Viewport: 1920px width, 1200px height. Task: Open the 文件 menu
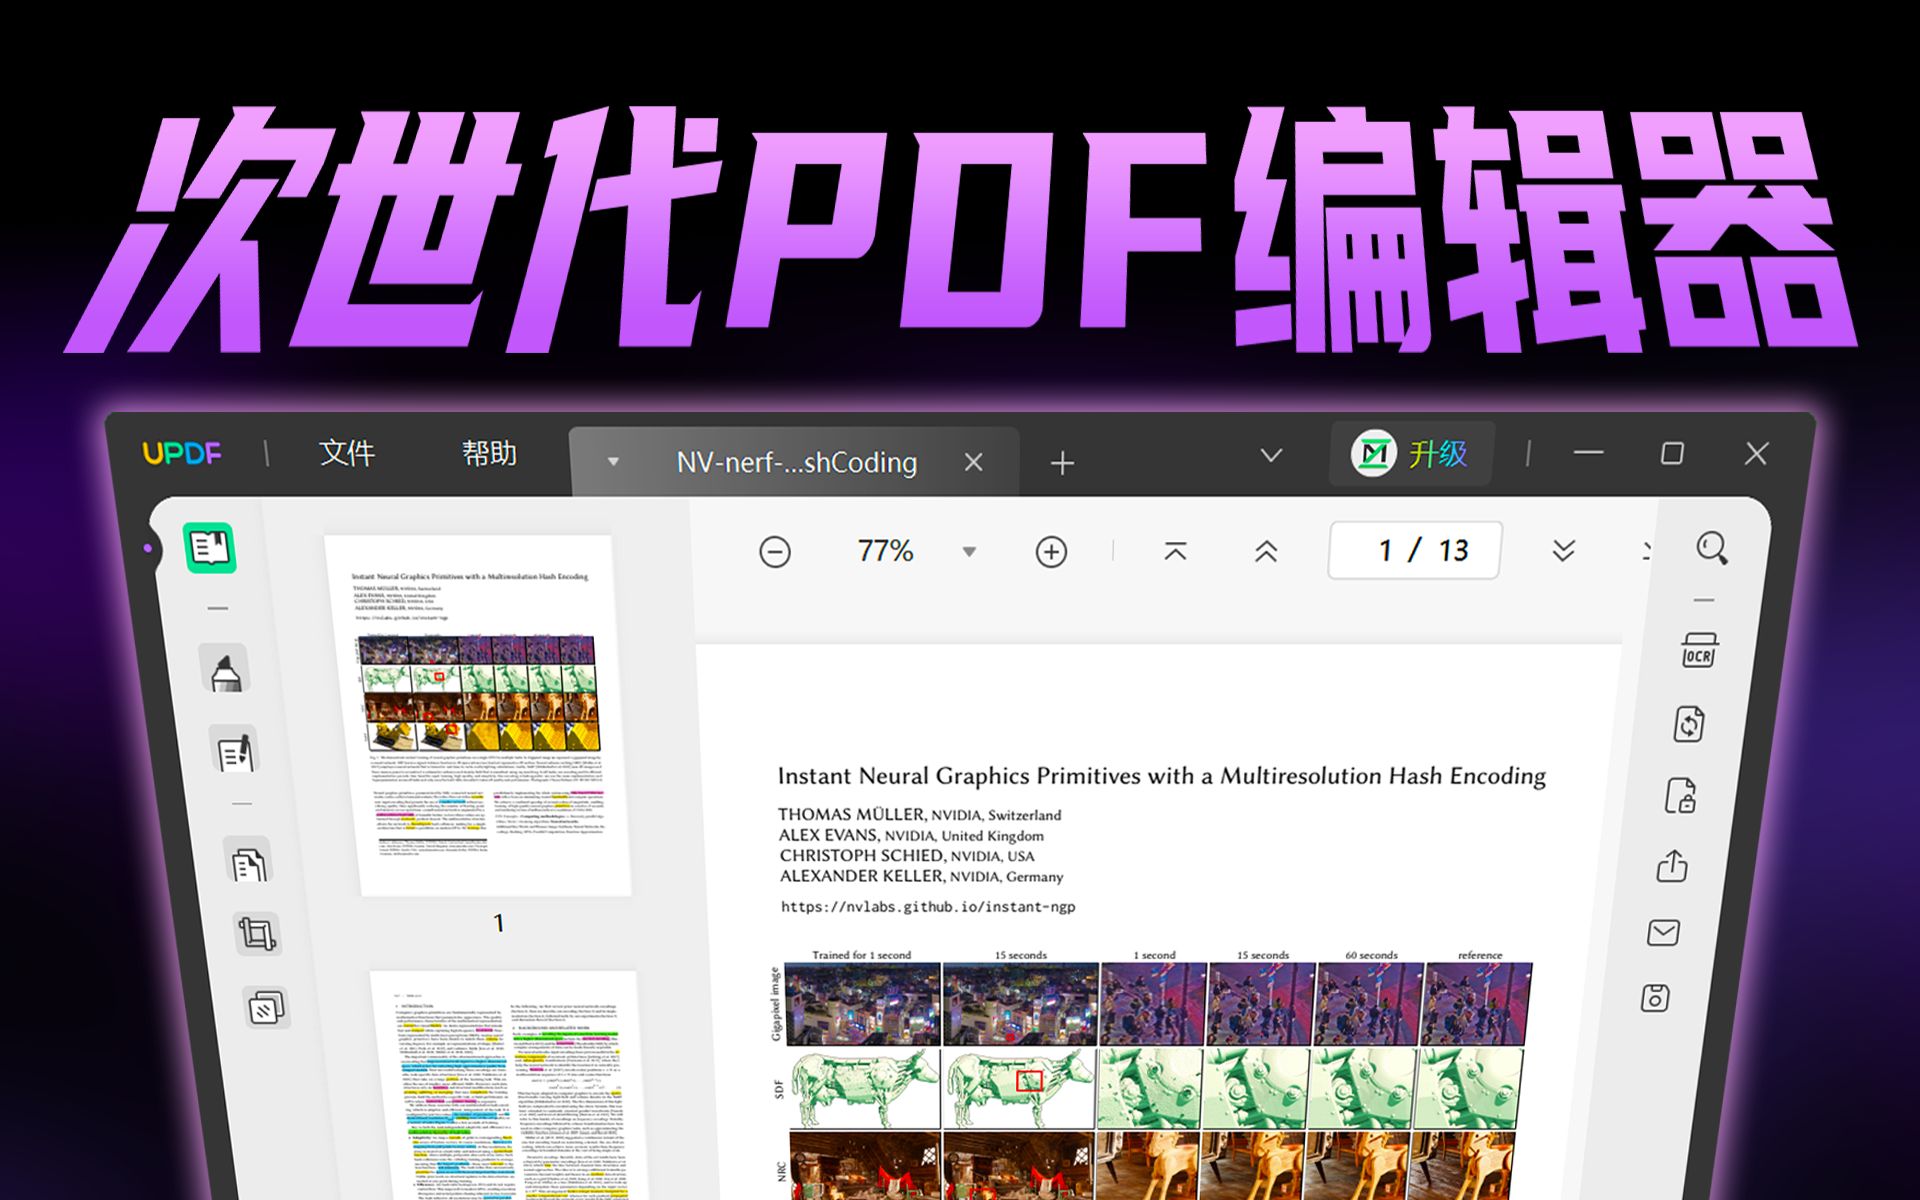coord(347,453)
